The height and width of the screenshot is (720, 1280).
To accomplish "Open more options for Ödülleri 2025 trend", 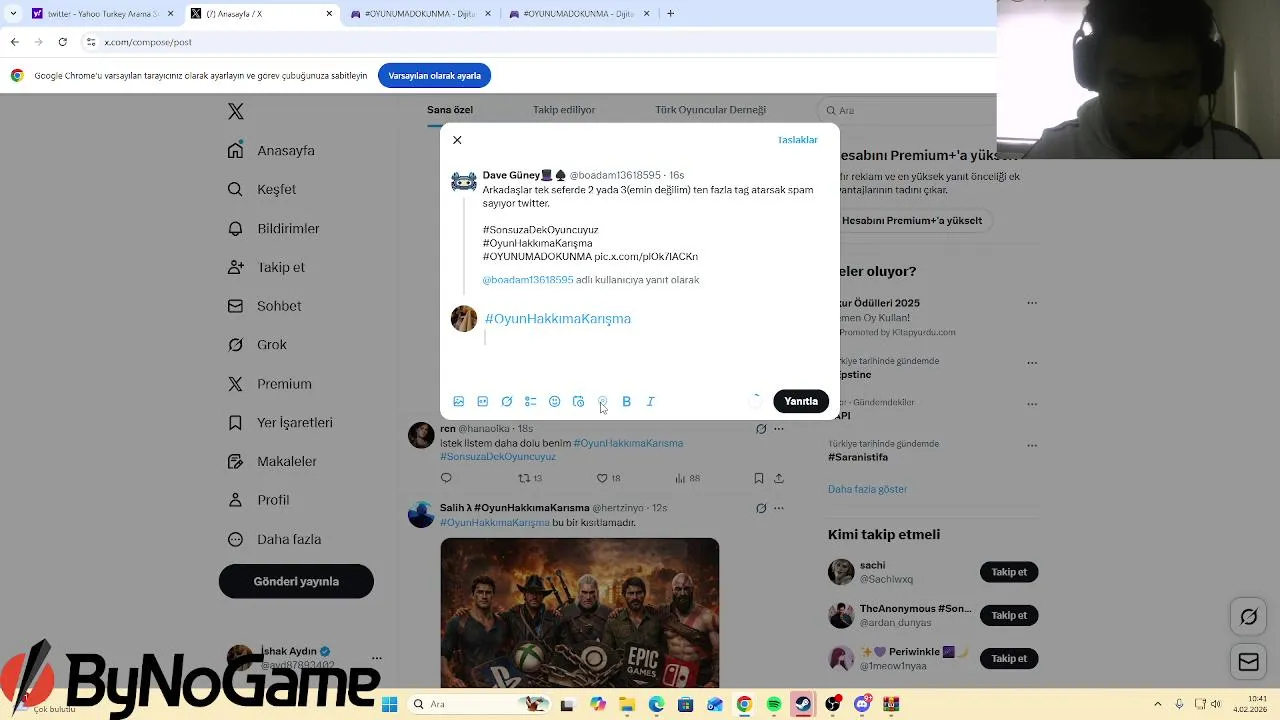I will pos(1032,303).
